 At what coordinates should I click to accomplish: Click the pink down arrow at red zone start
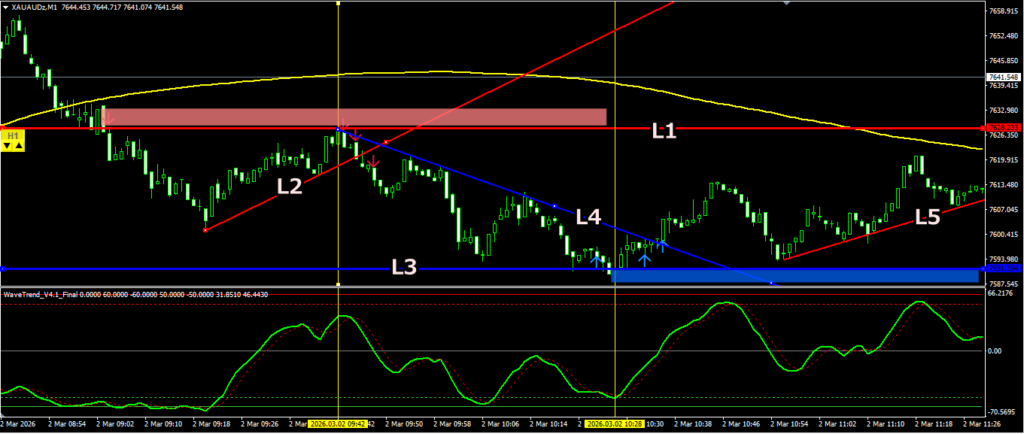pyautogui.click(x=110, y=120)
